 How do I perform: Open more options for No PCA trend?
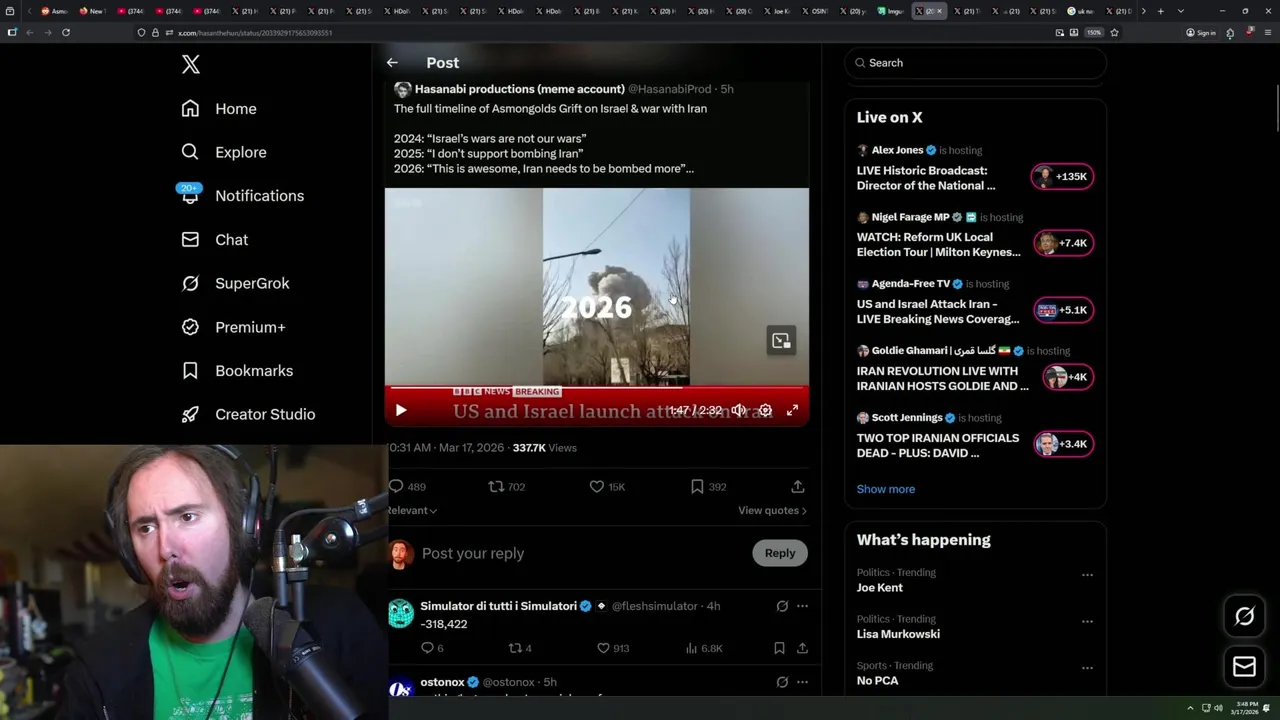coord(1087,668)
